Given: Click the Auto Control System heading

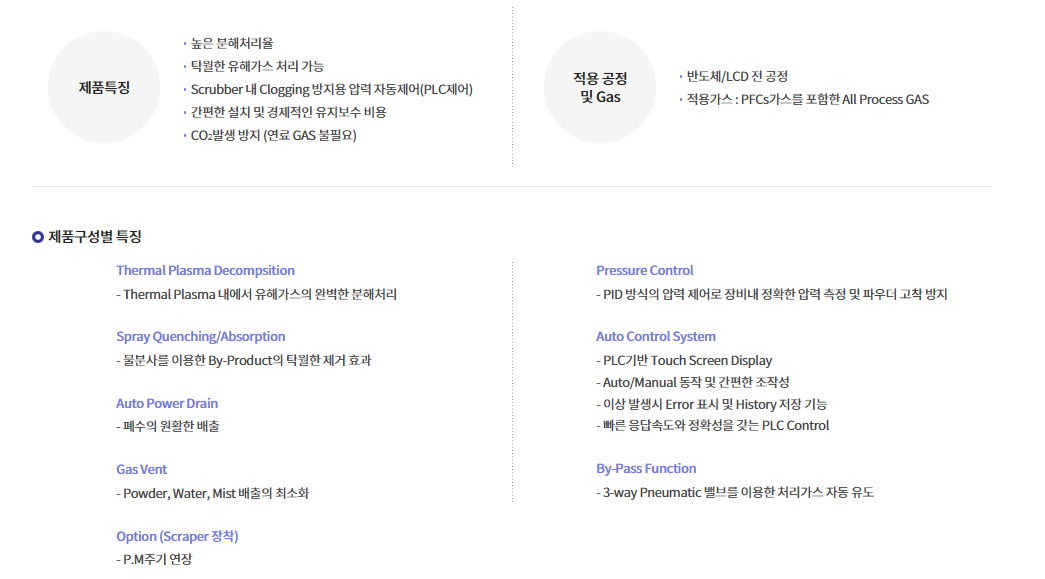Looking at the screenshot, I should click(x=656, y=337).
